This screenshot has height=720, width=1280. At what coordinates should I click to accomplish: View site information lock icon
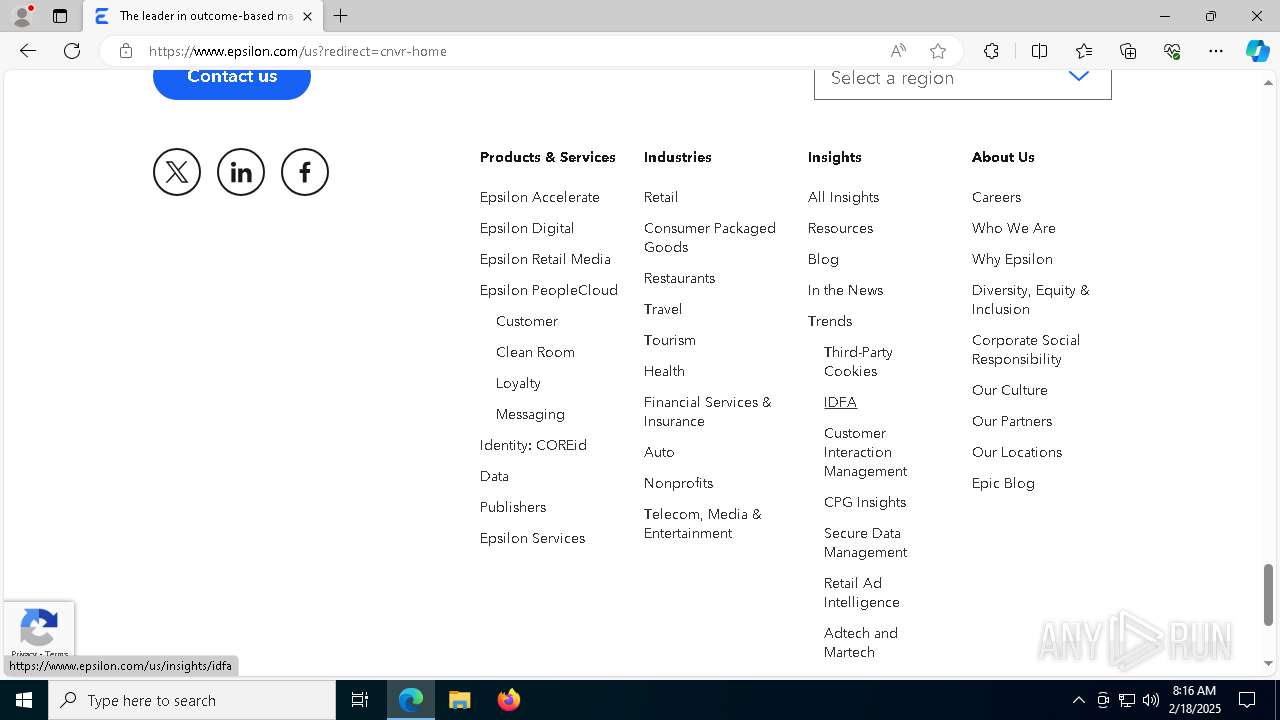125,51
